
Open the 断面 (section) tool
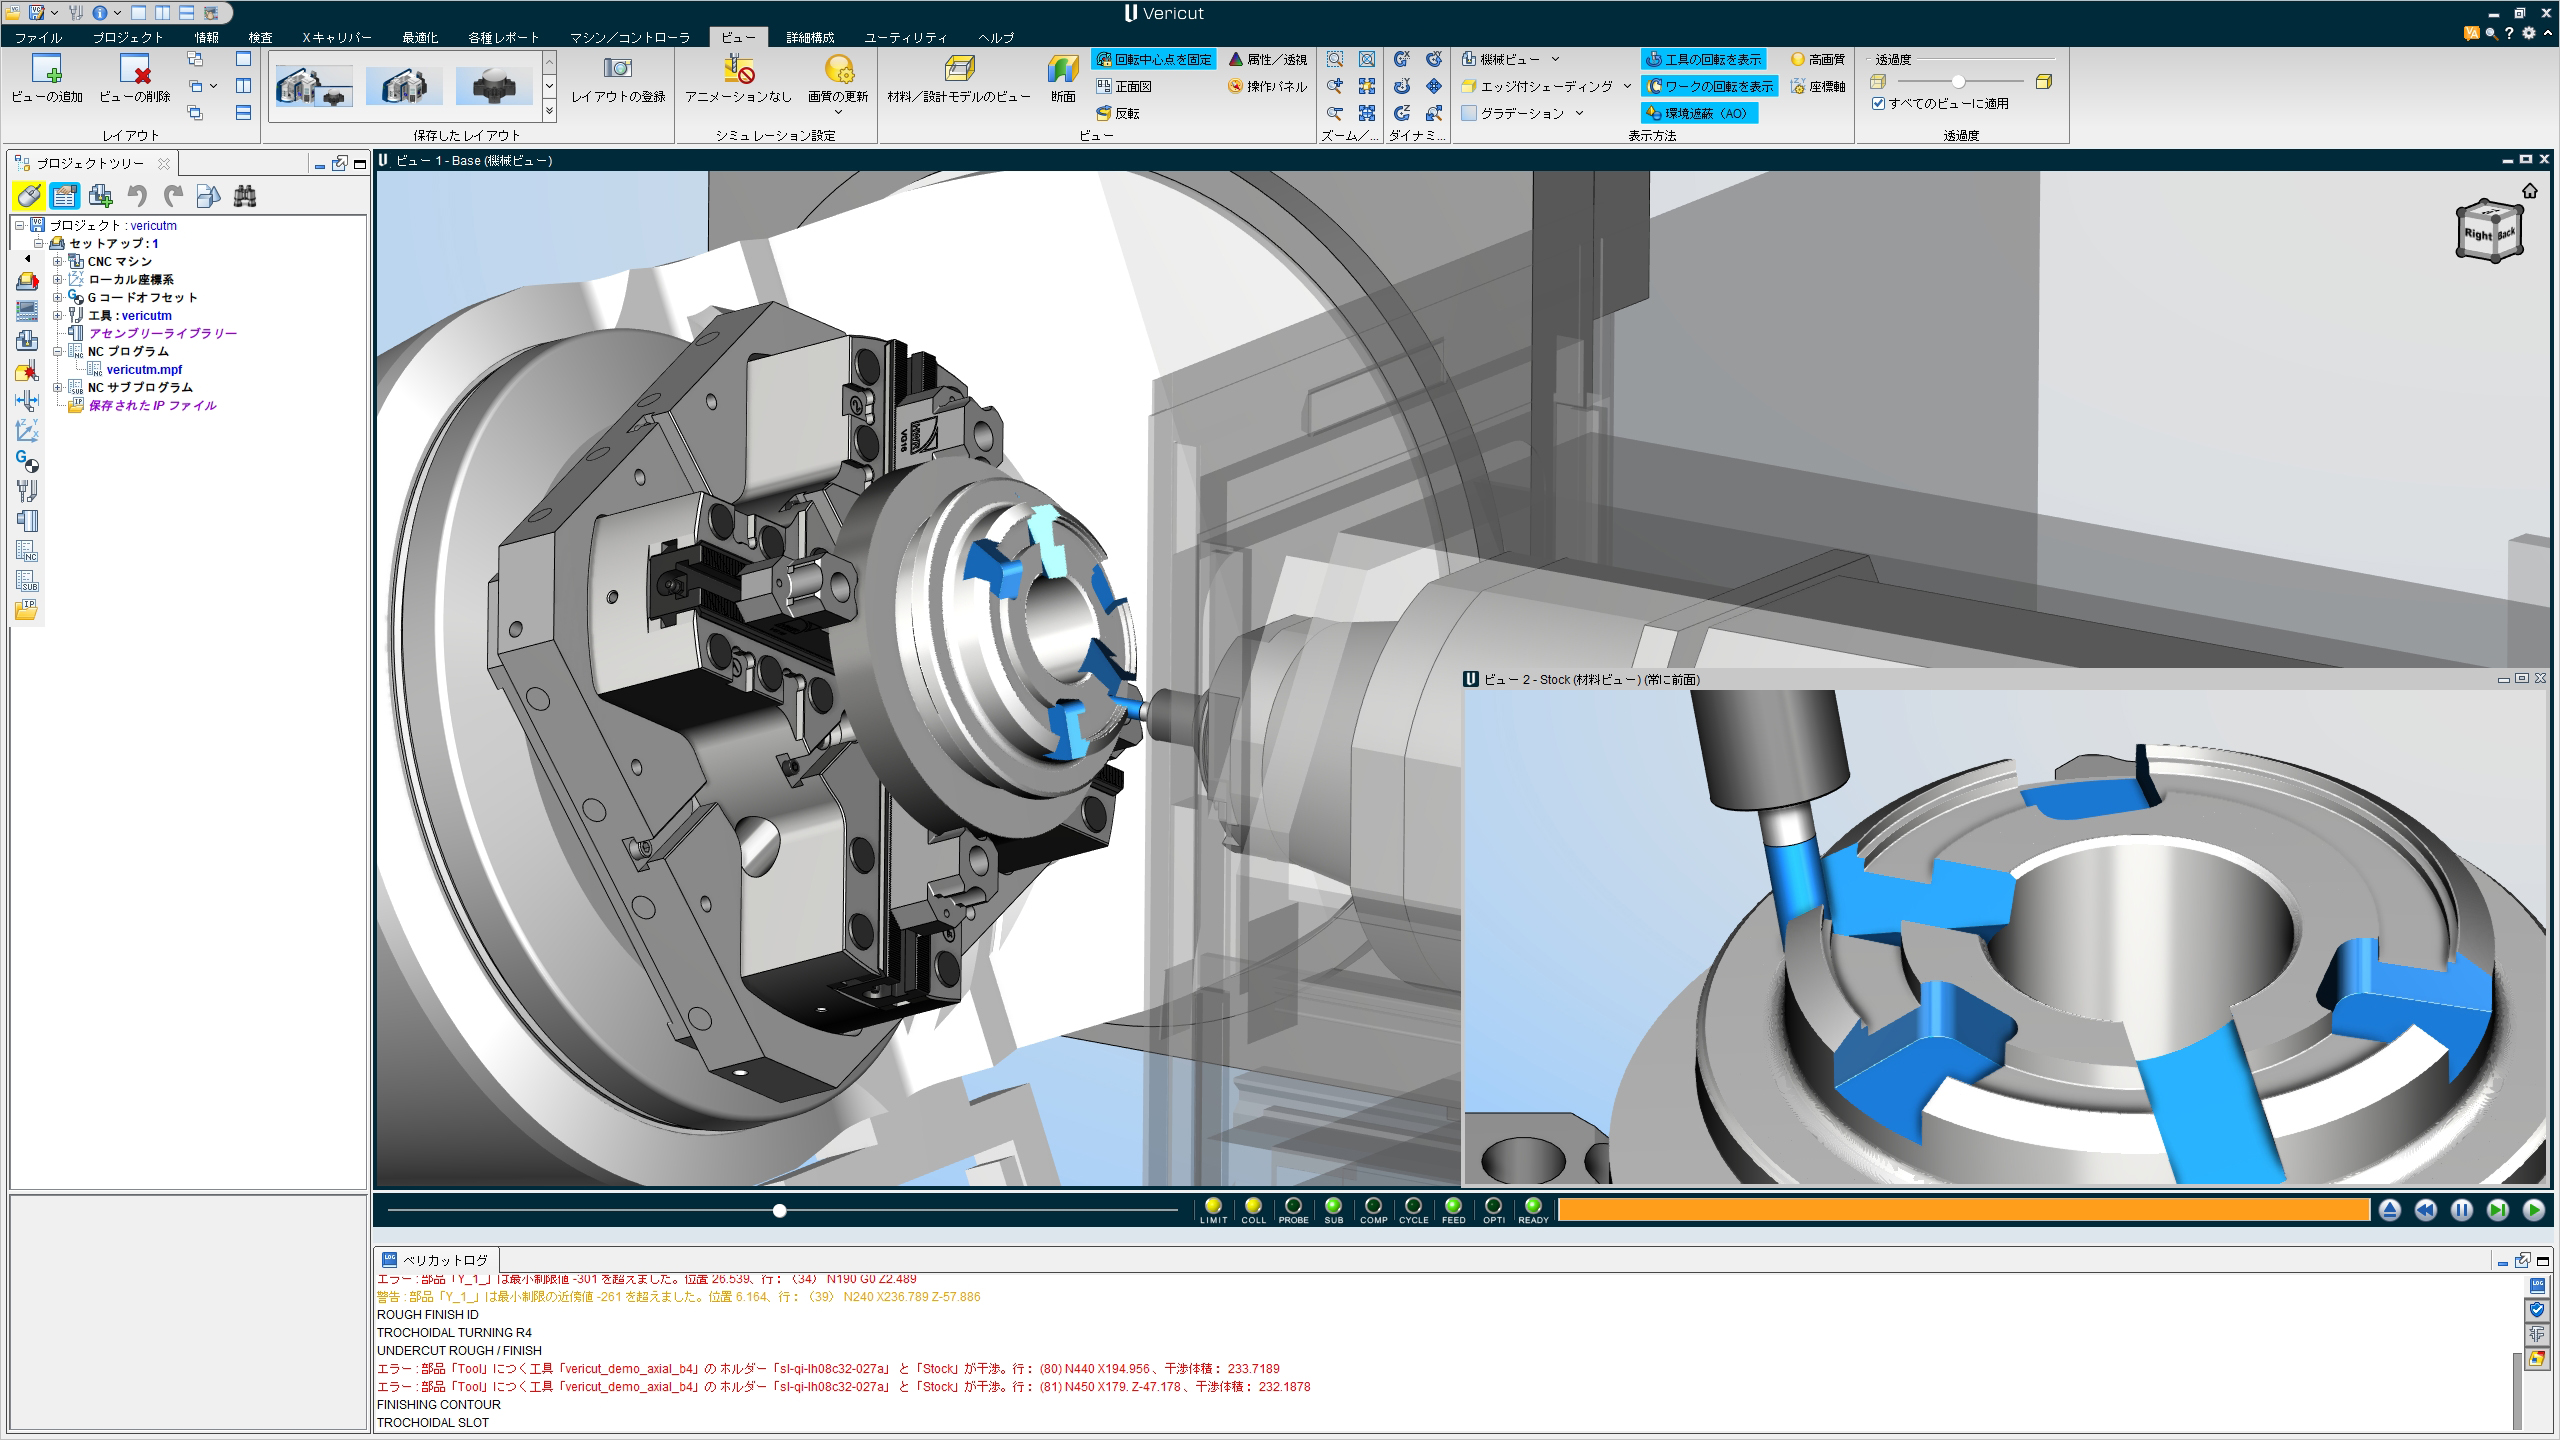coord(1062,70)
